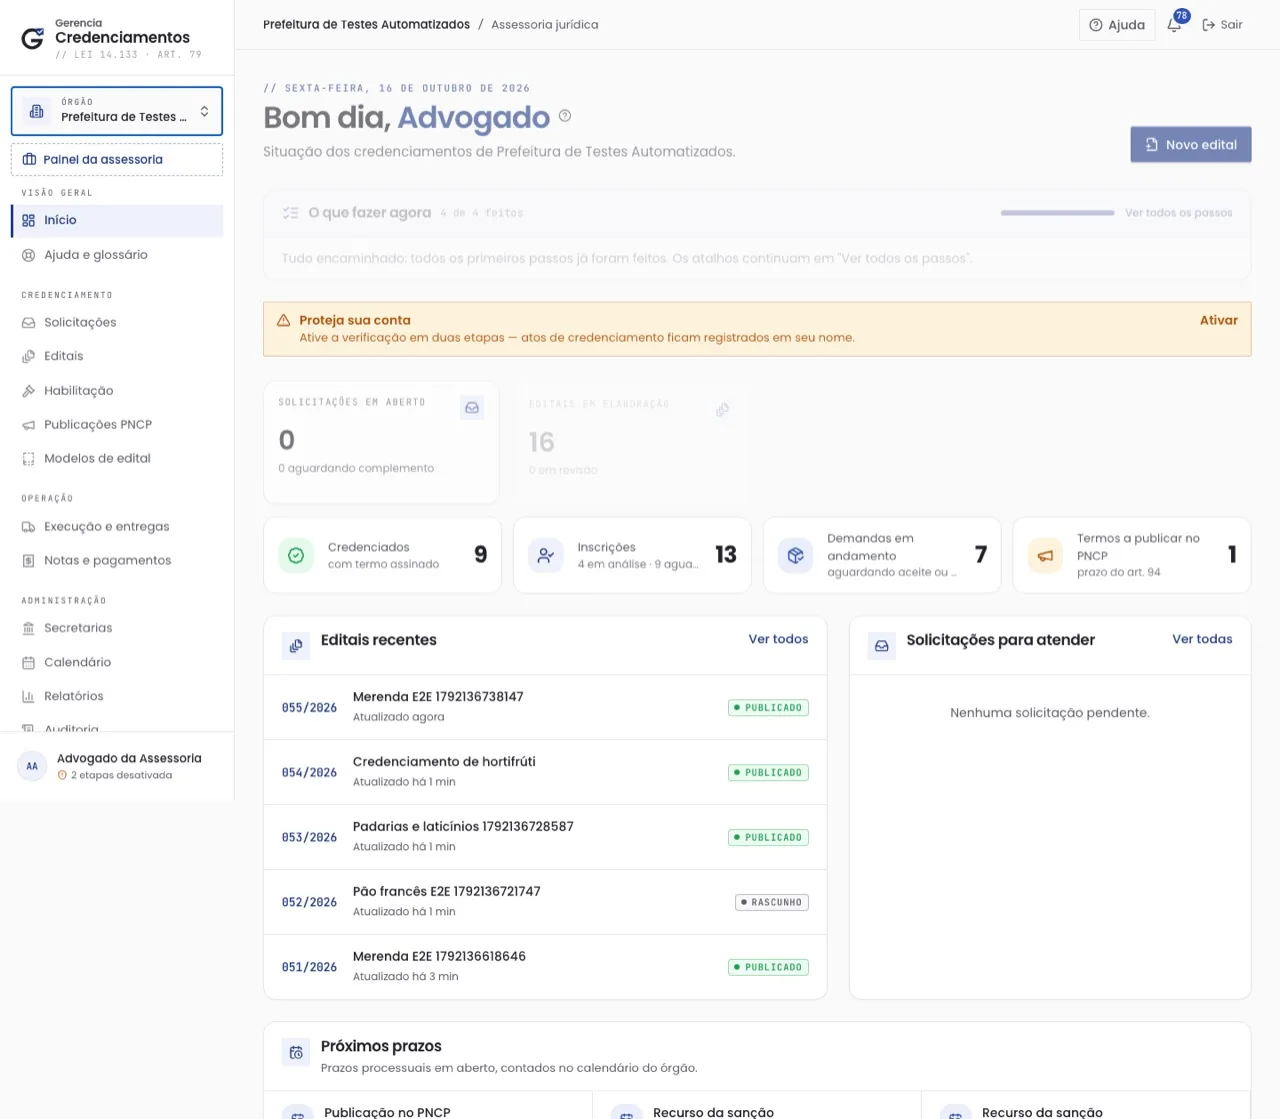Screen dimensions: 1280x1119
Task: Click the Termos a publicar megaphone icon
Action: pyautogui.click(x=1045, y=555)
